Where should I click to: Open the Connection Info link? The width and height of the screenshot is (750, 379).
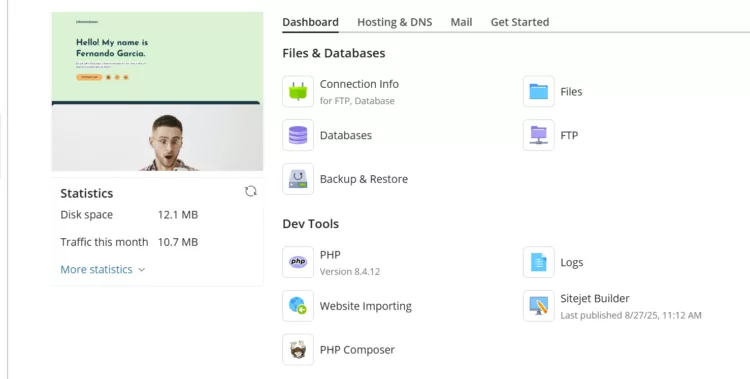click(359, 84)
